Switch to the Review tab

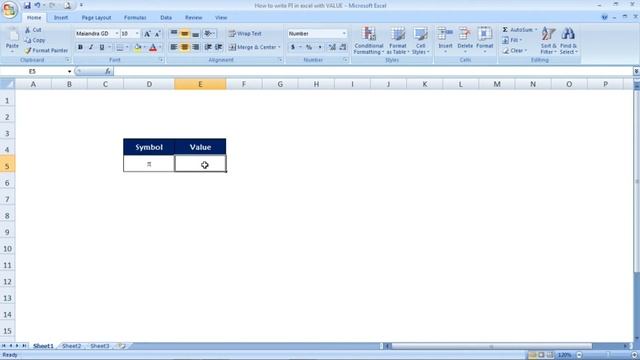(x=193, y=18)
